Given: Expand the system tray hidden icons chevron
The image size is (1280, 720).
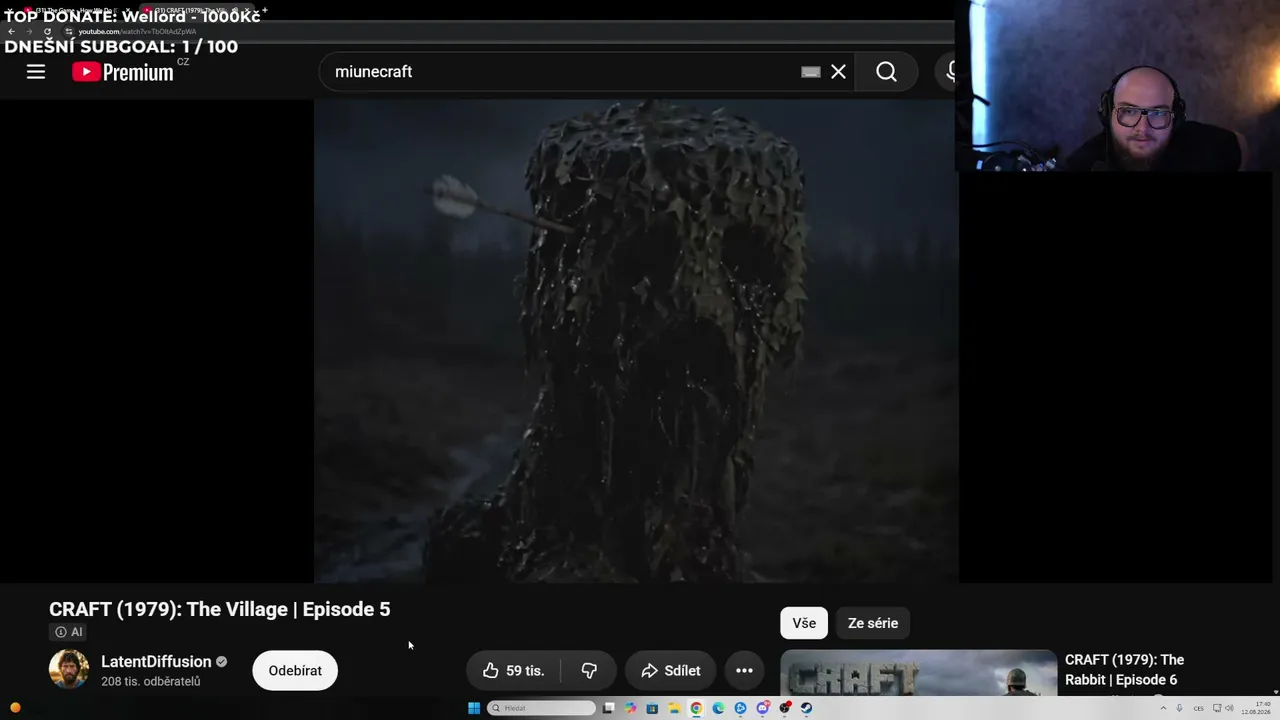Looking at the screenshot, I should (1163, 708).
